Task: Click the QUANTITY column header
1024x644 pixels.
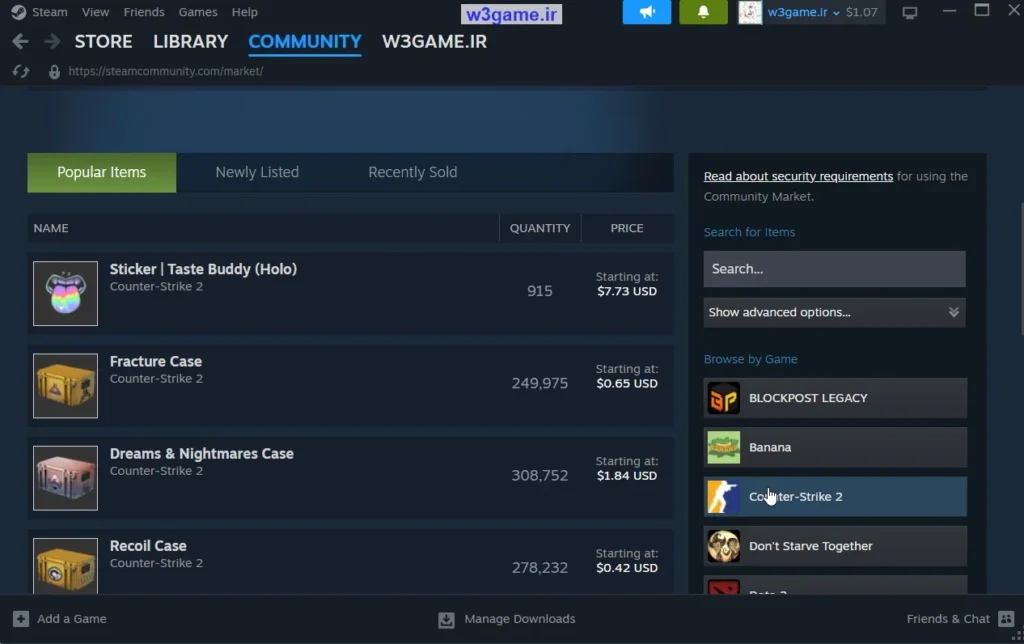Action: click(x=540, y=228)
